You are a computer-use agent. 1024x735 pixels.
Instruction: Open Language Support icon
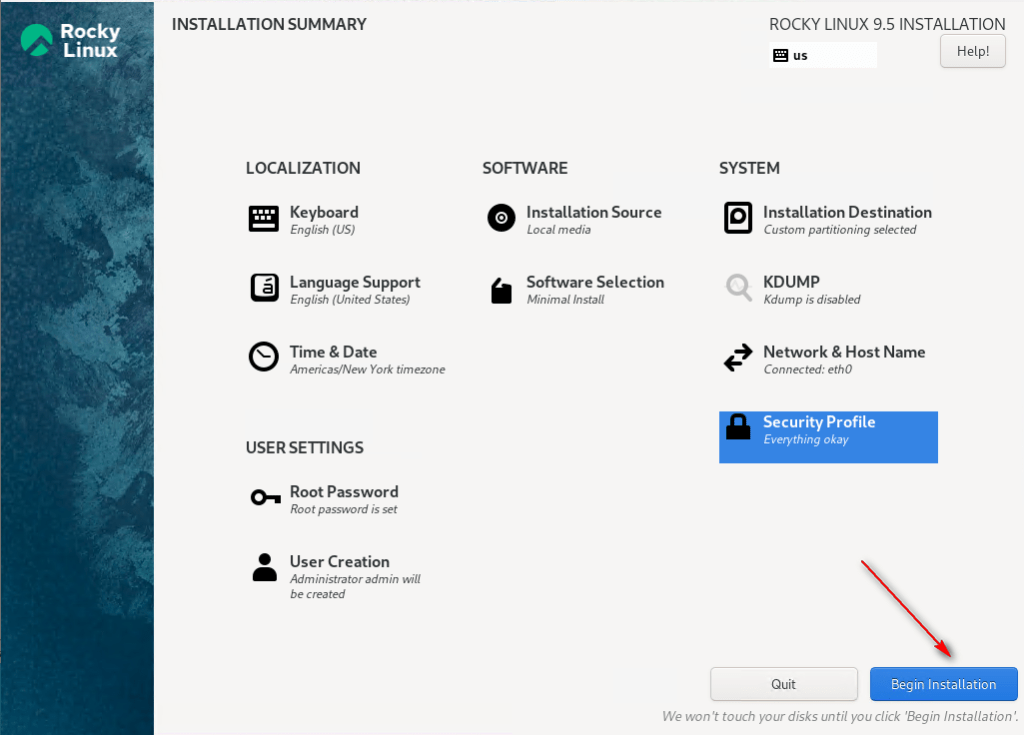264,288
